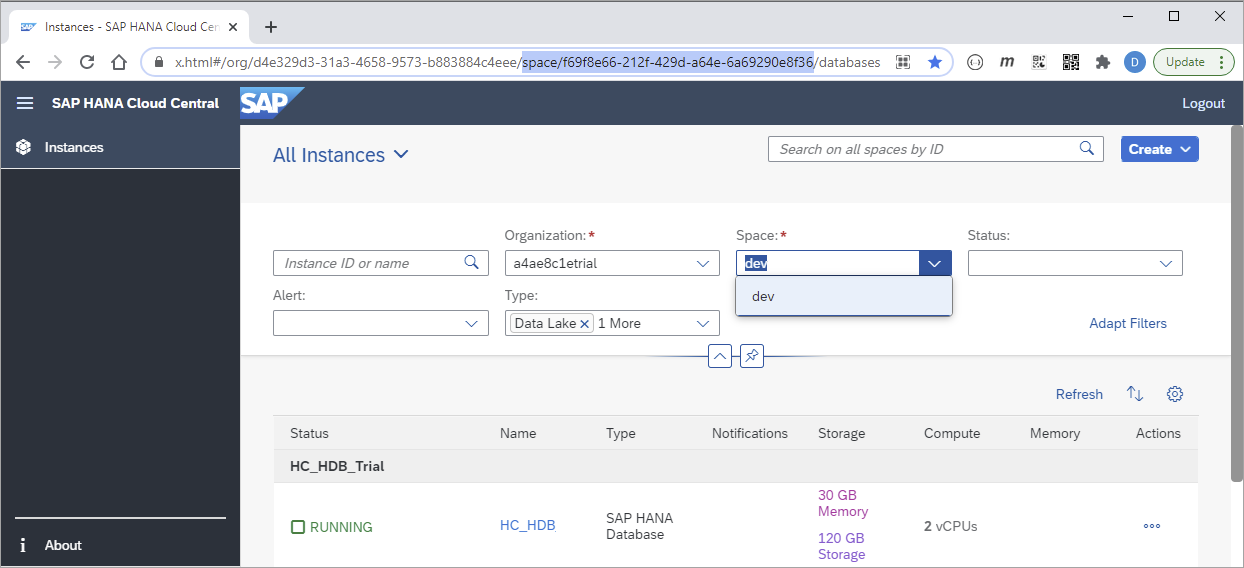The height and width of the screenshot is (568, 1244).
Task: Open the HC_HDB instance link
Action: (528, 525)
